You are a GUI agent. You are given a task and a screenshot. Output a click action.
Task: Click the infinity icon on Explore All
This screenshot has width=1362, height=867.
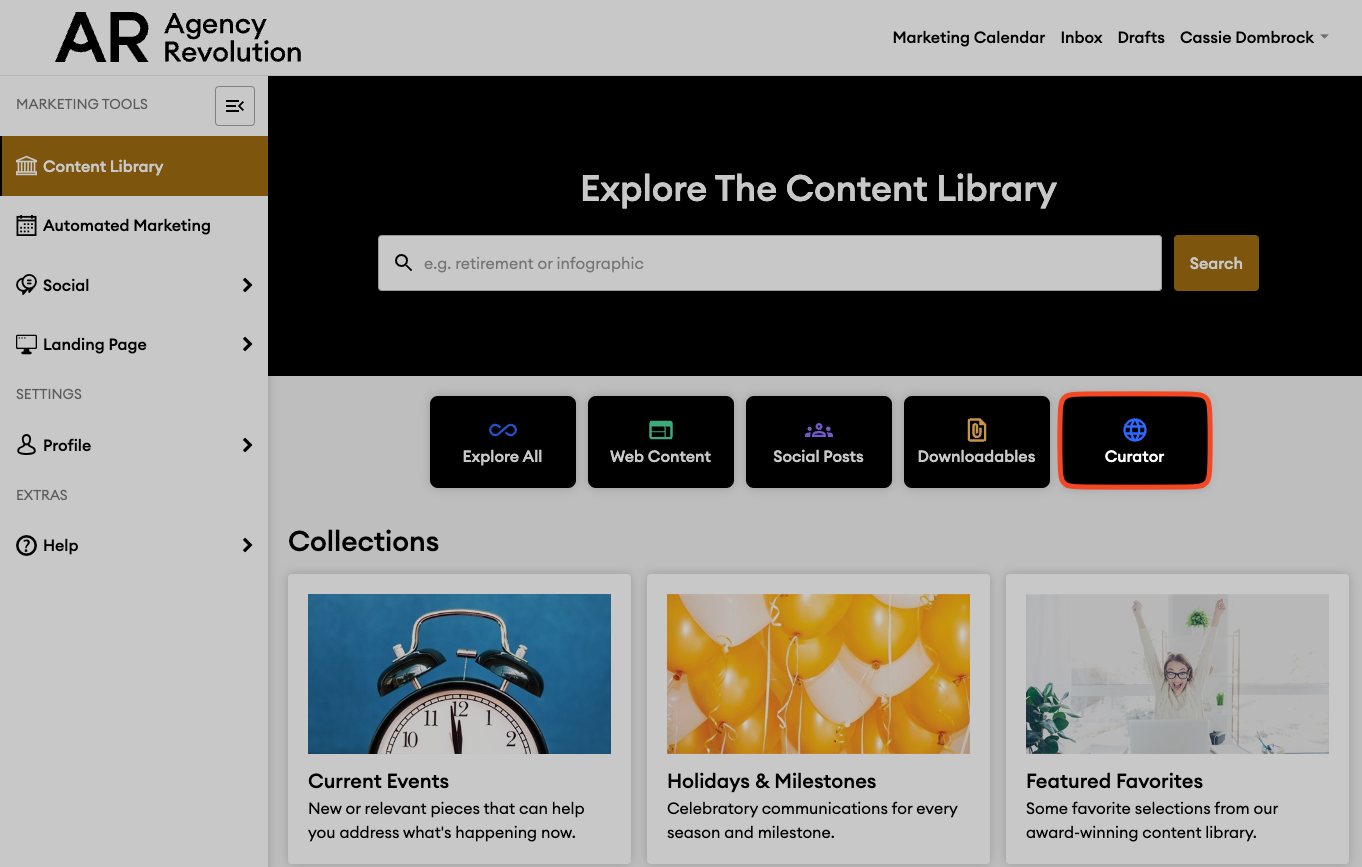(503, 430)
